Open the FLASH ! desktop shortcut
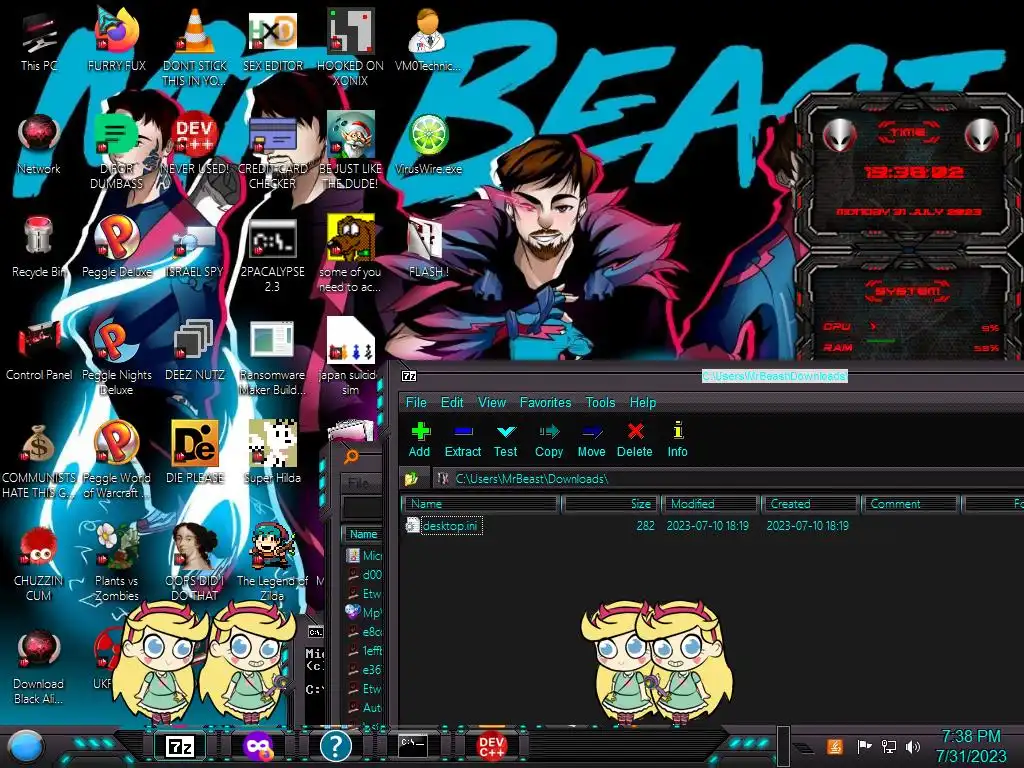The height and width of the screenshot is (768, 1024). (428, 248)
